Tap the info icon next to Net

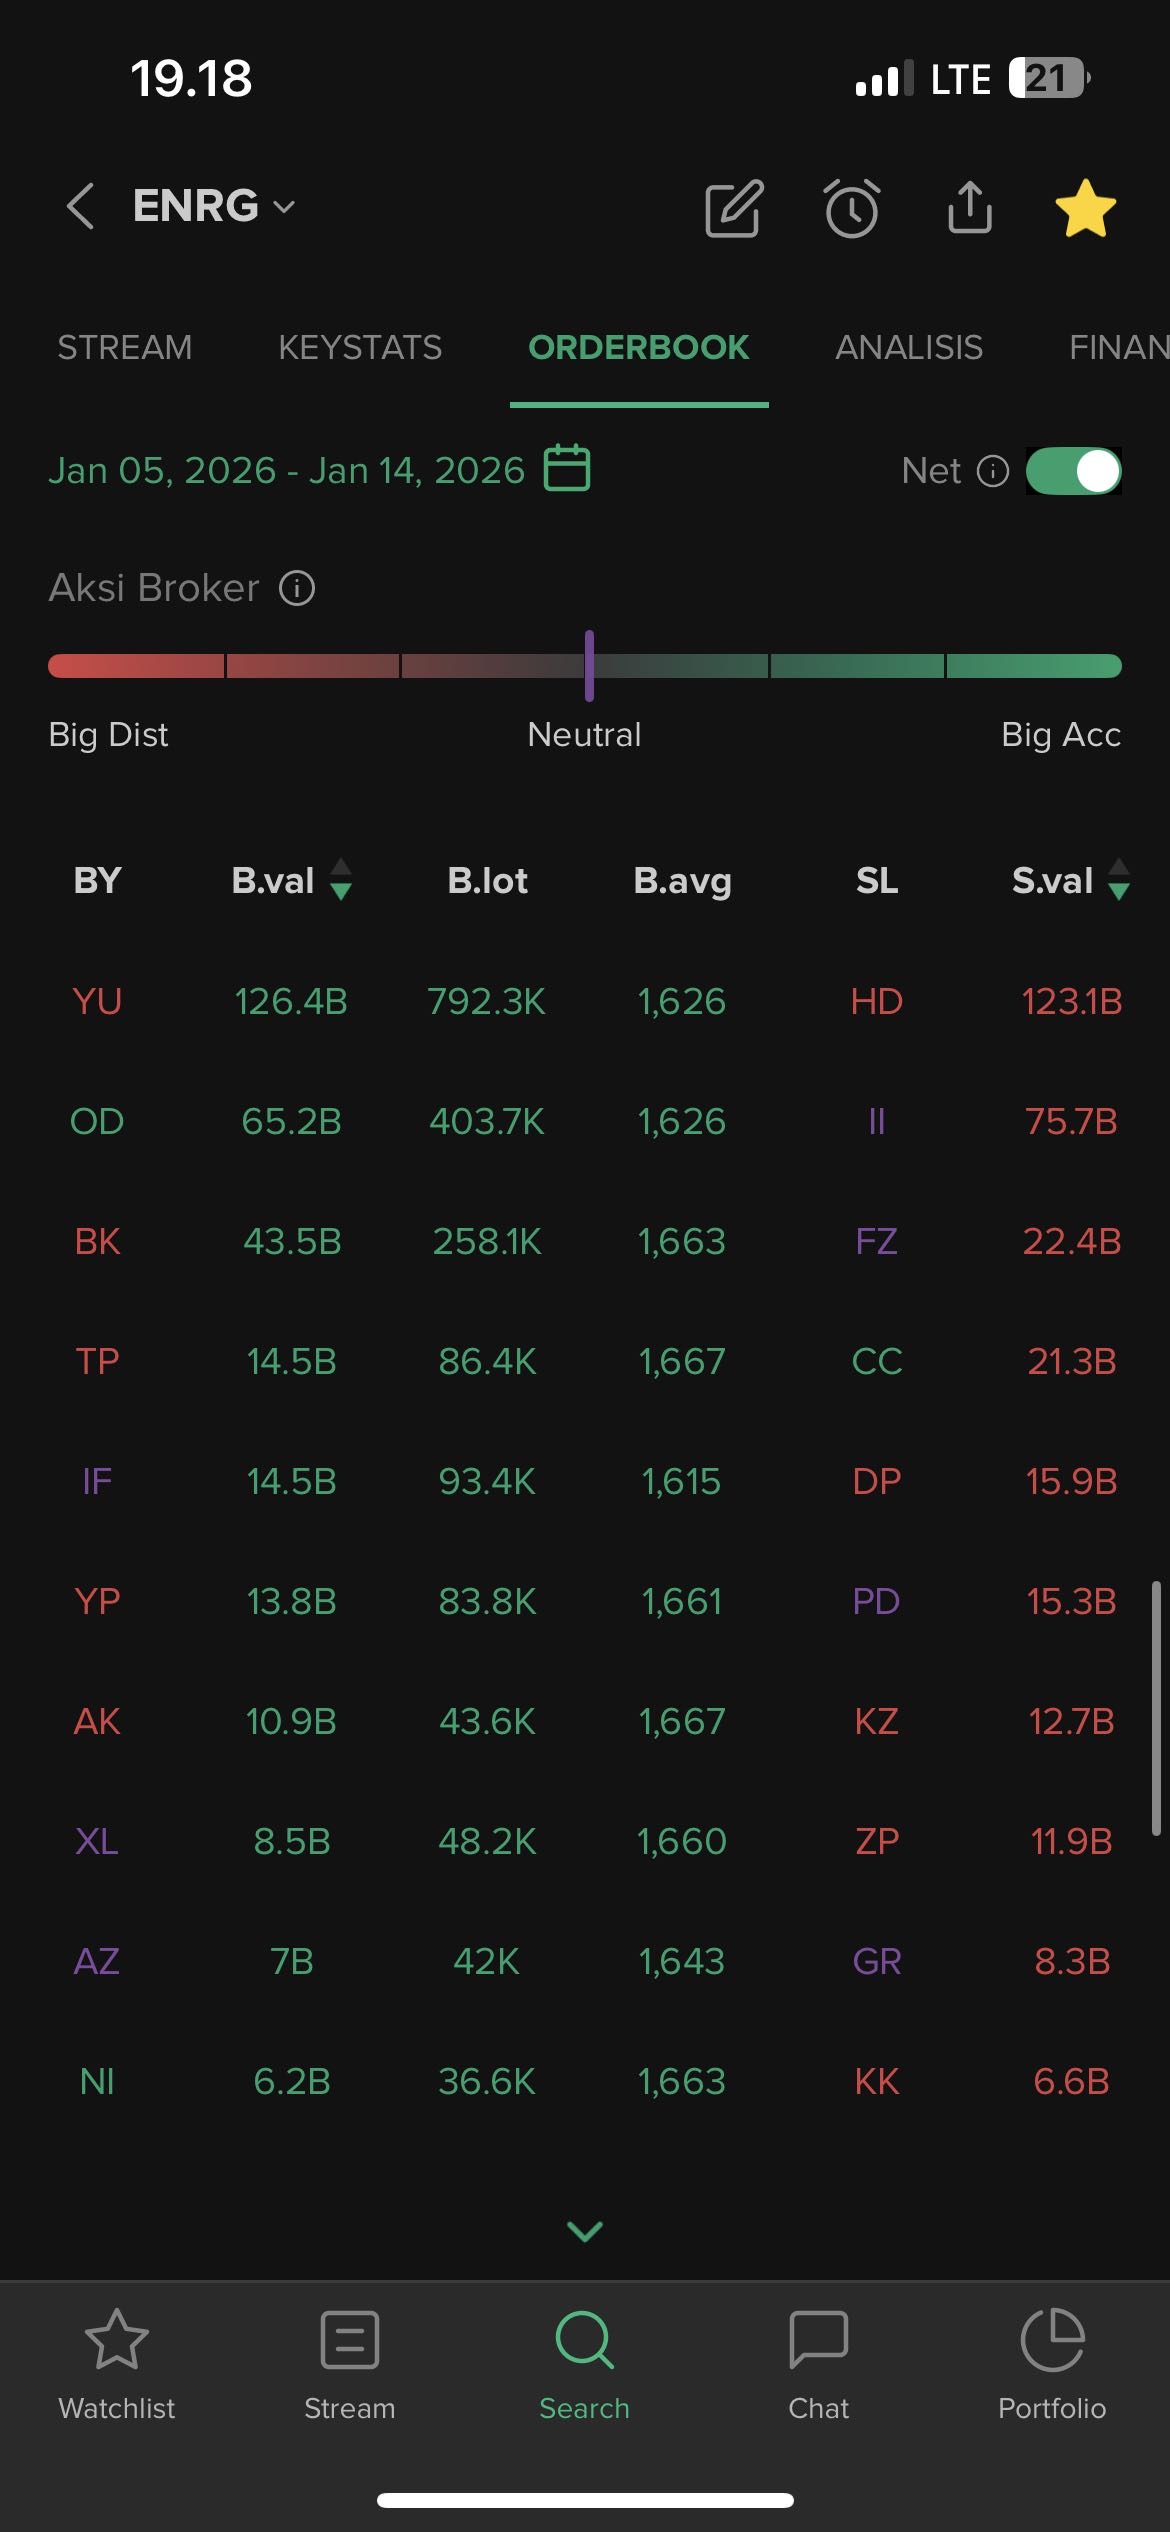pos(992,471)
